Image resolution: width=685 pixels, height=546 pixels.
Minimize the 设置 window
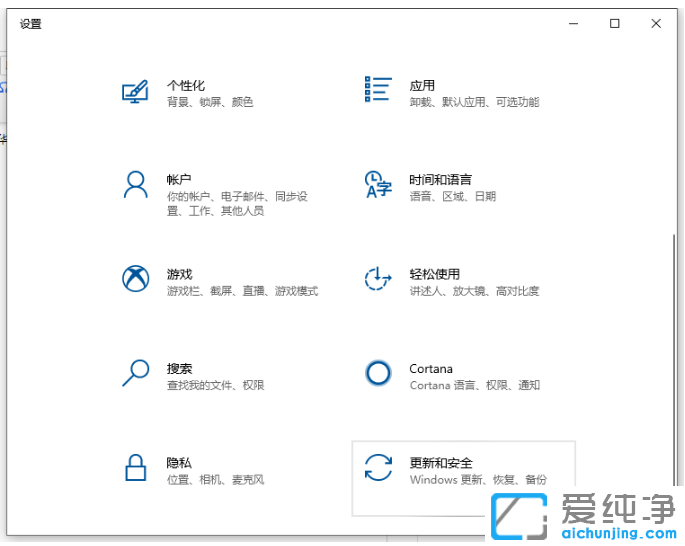pyautogui.click(x=574, y=24)
